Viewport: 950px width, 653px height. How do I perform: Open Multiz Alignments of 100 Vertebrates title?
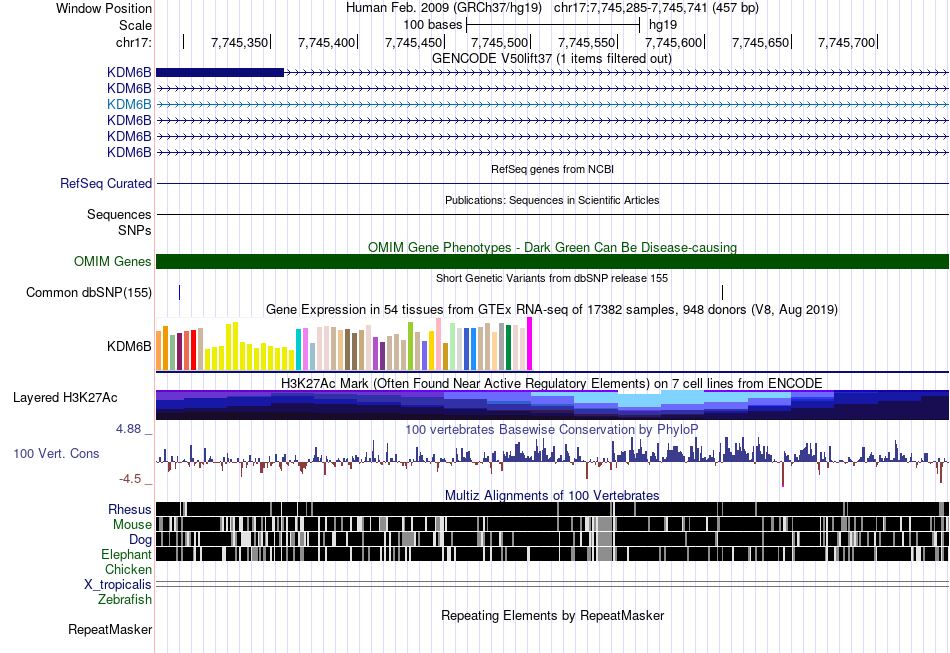click(552, 496)
